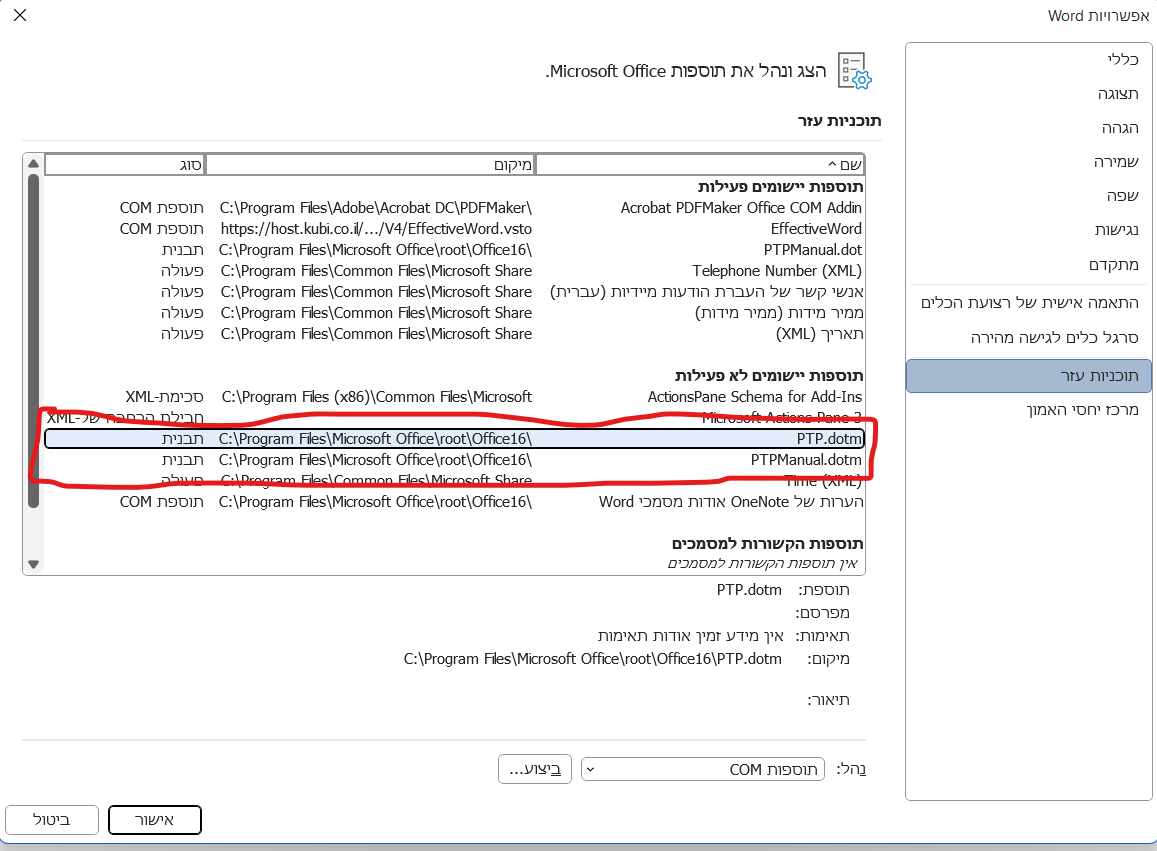Select the PTPManual.dotm add-in row
1157x851 pixels.
click(454, 460)
